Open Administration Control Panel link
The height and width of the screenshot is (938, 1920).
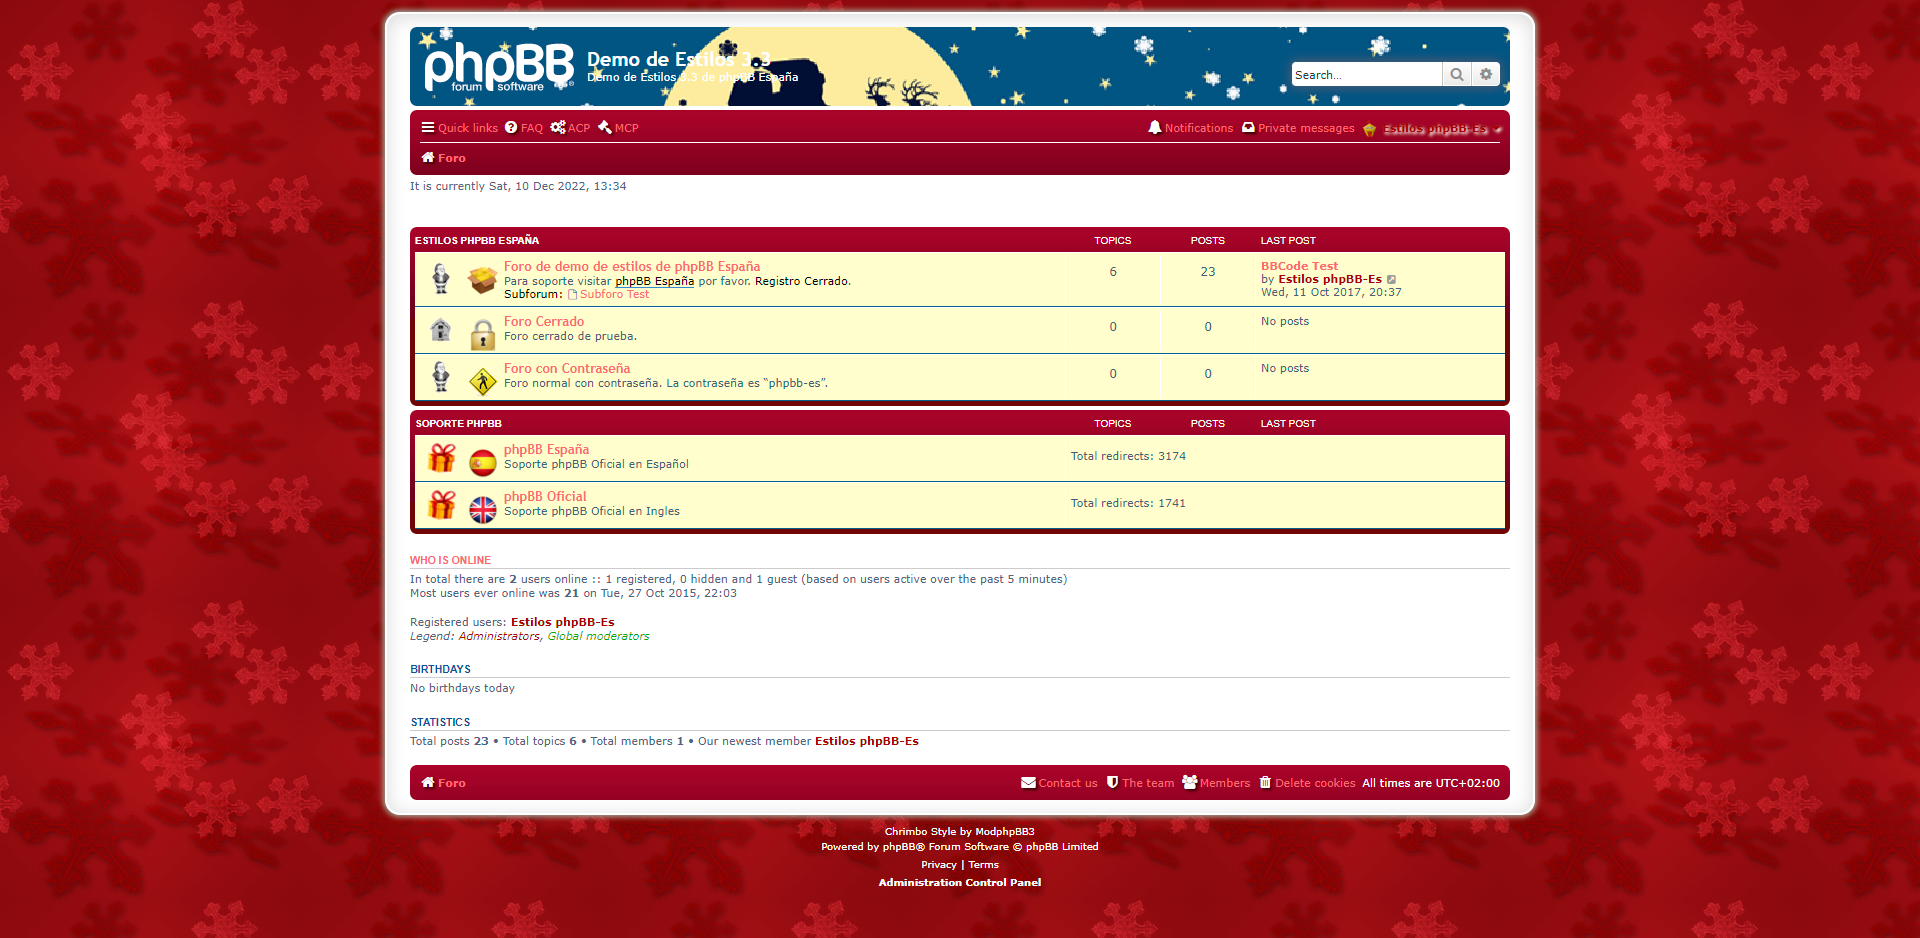tap(959, 882)
